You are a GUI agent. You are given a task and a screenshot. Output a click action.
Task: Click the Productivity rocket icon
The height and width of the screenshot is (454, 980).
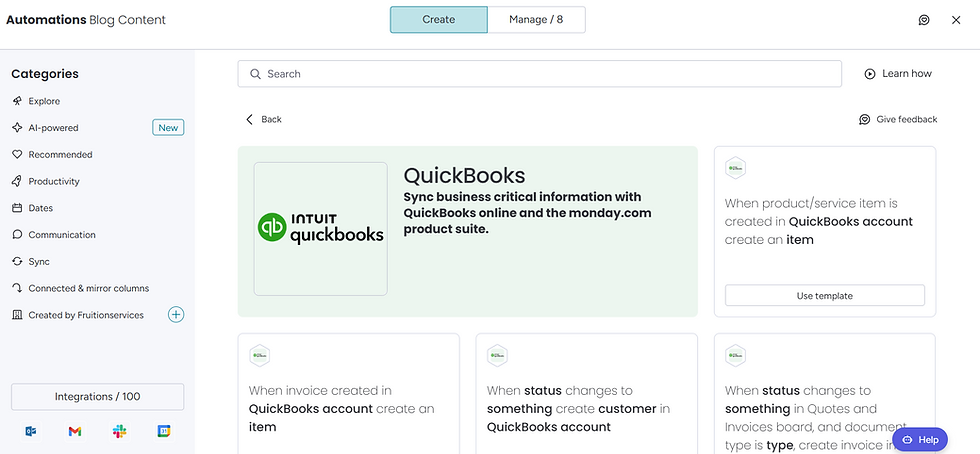tap(17, 181)
